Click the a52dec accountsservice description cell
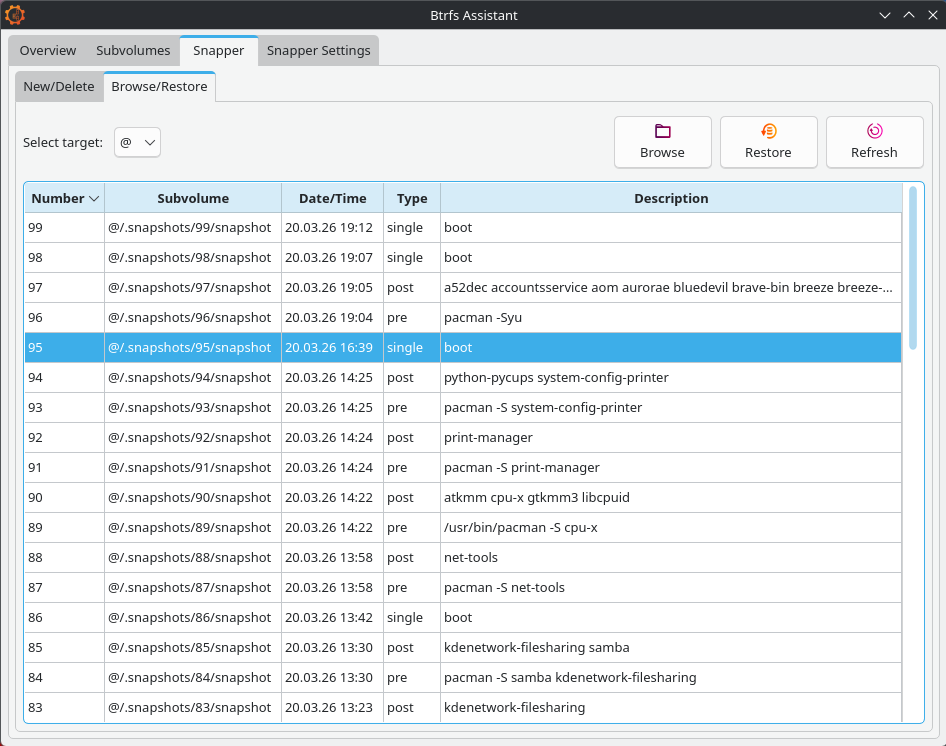Viewport: 946px width, 746px height. [671, 287]
